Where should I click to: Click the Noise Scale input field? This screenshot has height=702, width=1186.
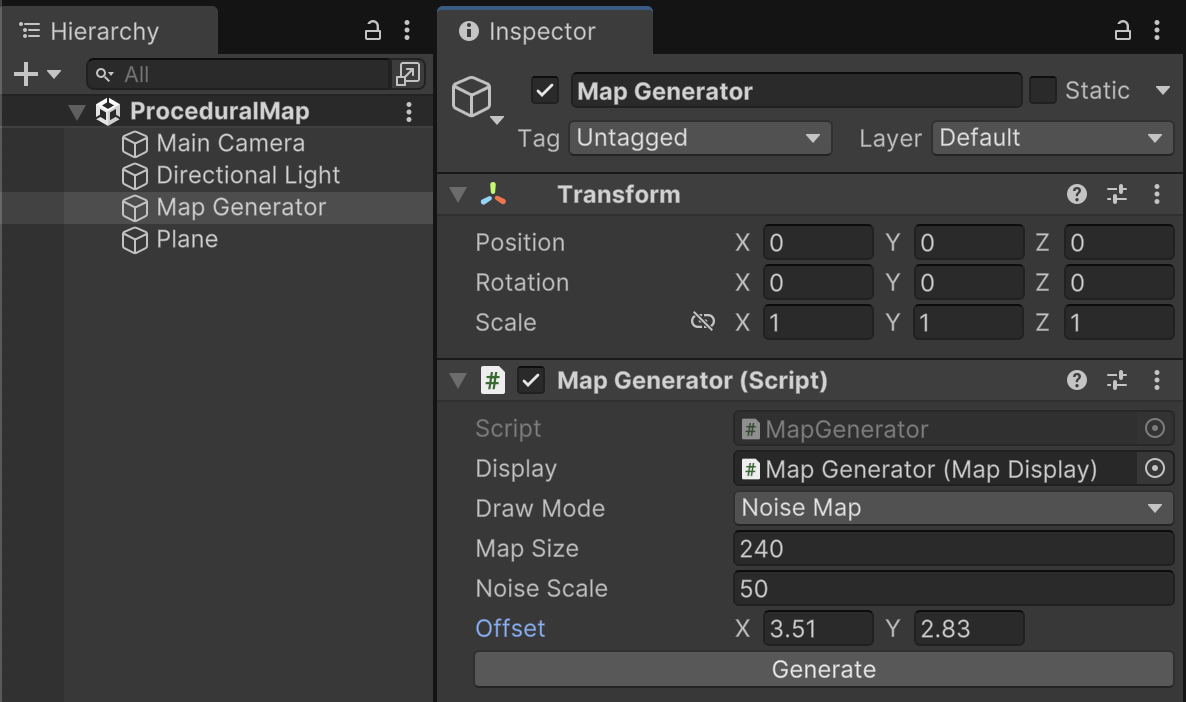953,588
